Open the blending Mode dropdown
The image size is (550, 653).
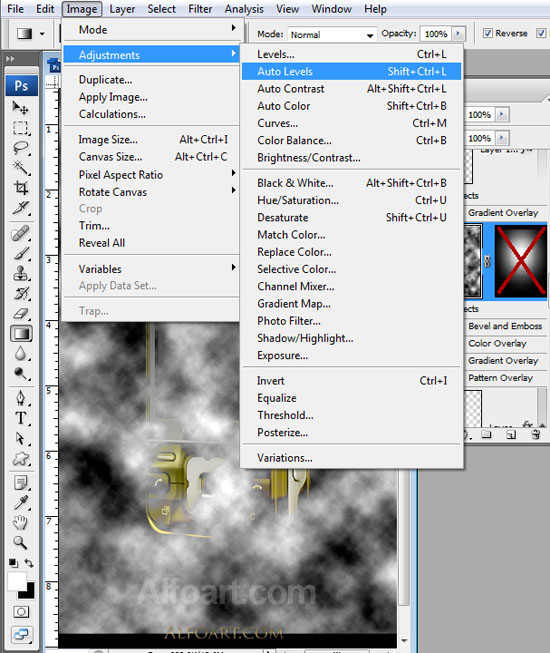(332, 35)
